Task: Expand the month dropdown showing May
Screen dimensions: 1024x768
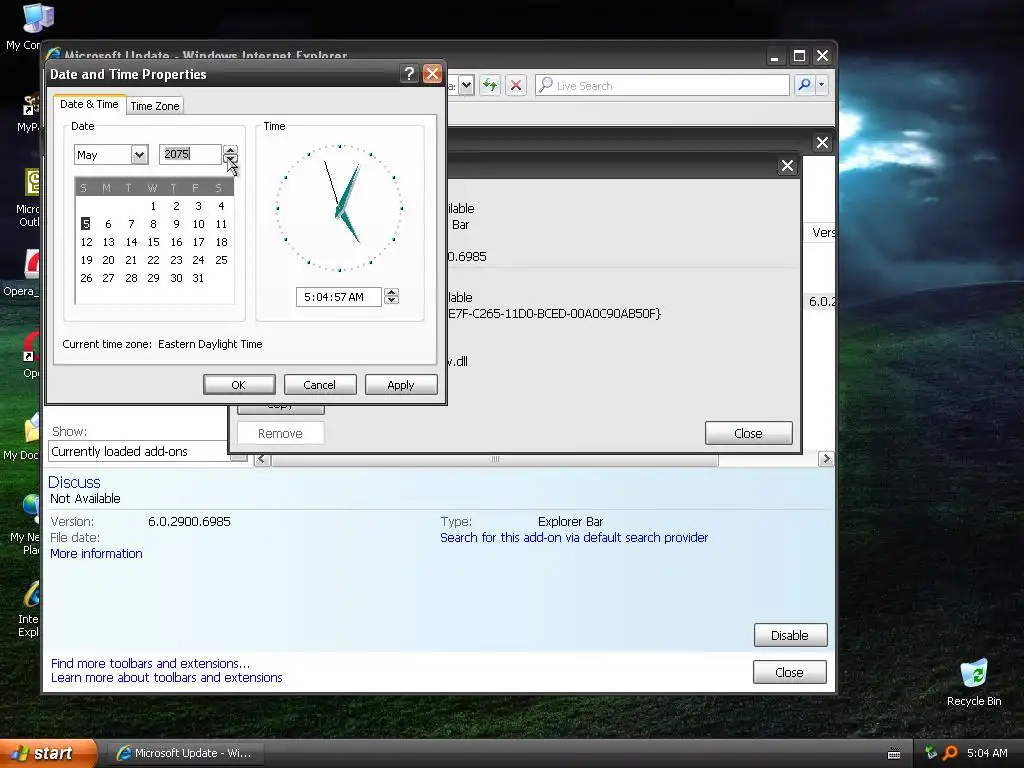Action: click(x=139, y=155)
